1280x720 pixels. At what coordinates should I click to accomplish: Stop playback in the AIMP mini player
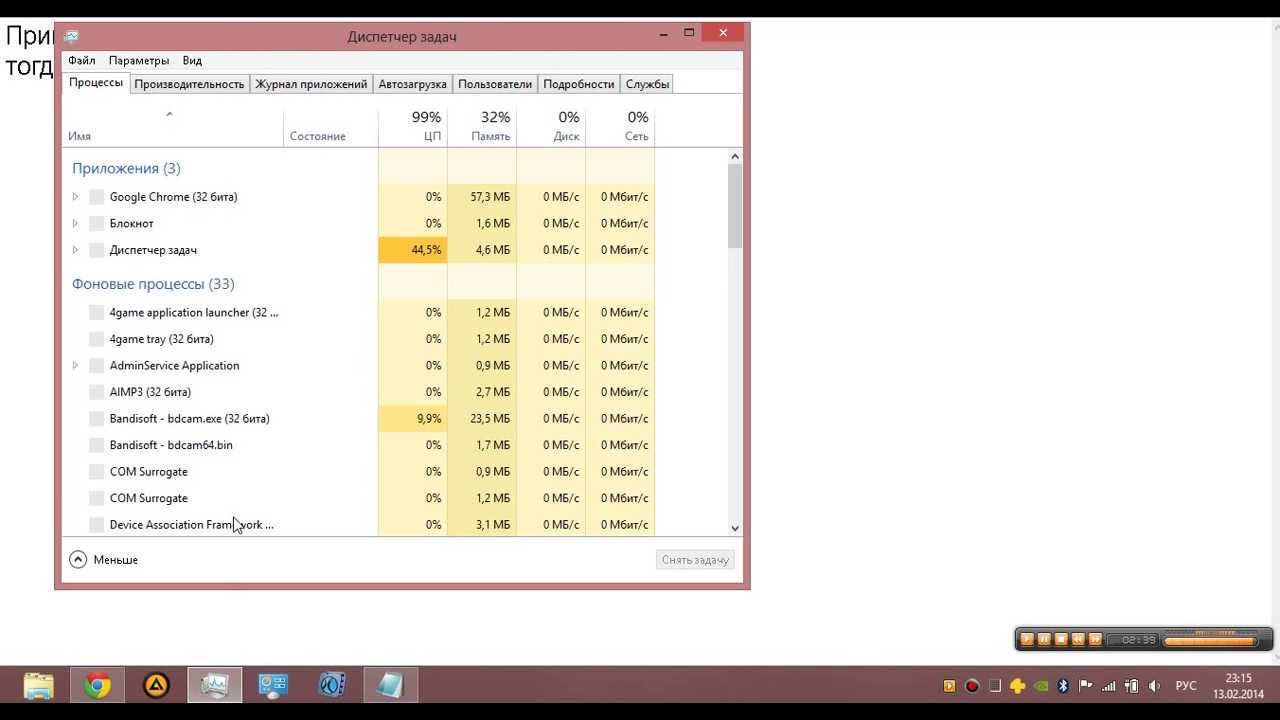[1061, 639]
